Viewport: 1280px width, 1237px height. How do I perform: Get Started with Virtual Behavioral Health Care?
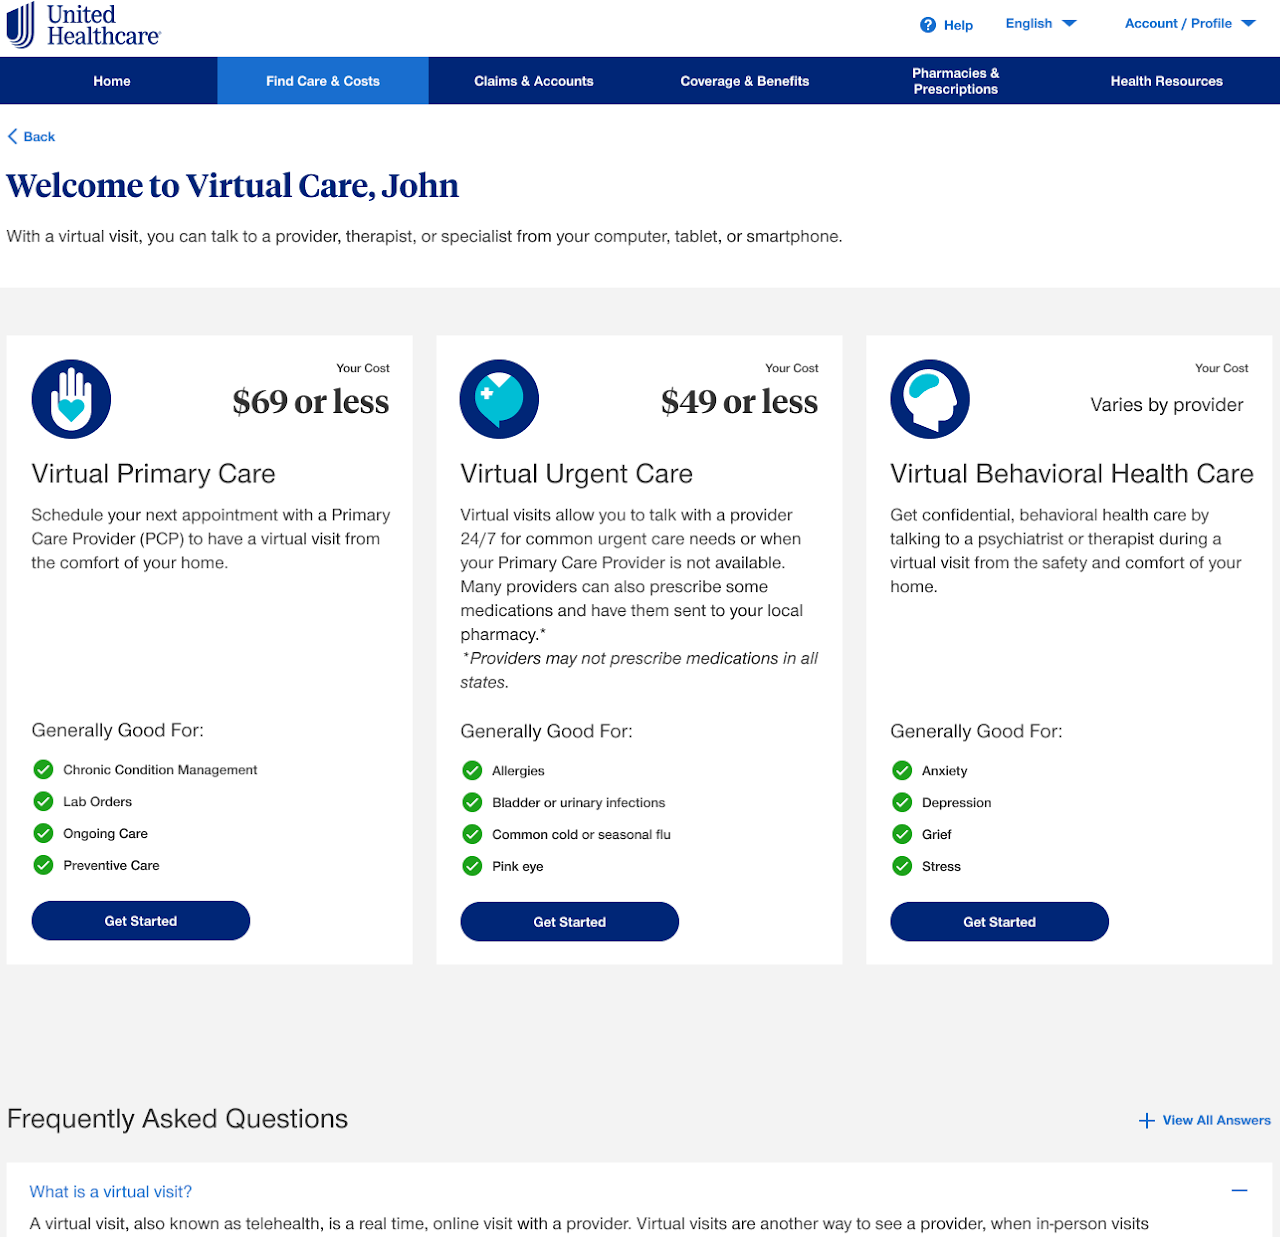click(x=1000, y=922)
